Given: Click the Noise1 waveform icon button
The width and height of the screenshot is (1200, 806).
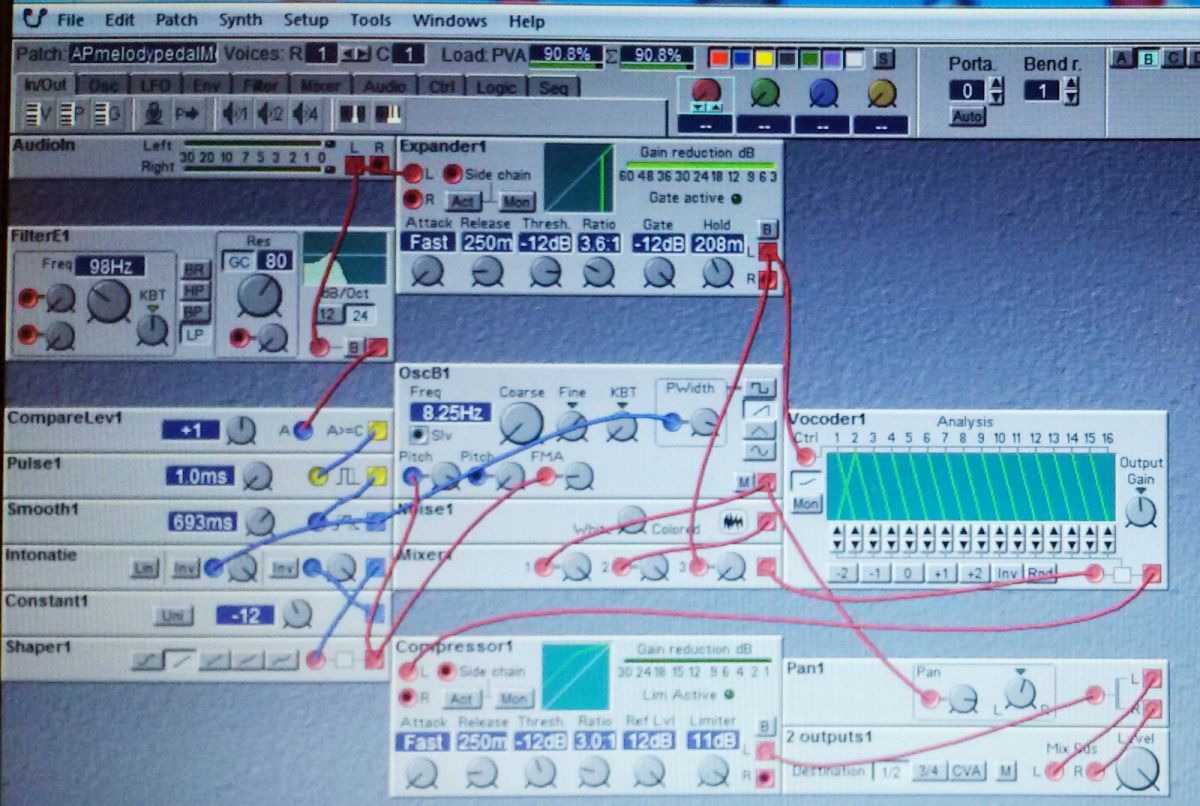Looking at the screenshot, I should [734, 521].
